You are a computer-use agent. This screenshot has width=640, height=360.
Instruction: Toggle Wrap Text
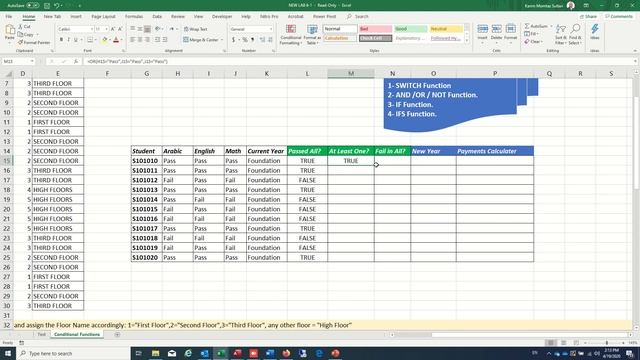196,29
